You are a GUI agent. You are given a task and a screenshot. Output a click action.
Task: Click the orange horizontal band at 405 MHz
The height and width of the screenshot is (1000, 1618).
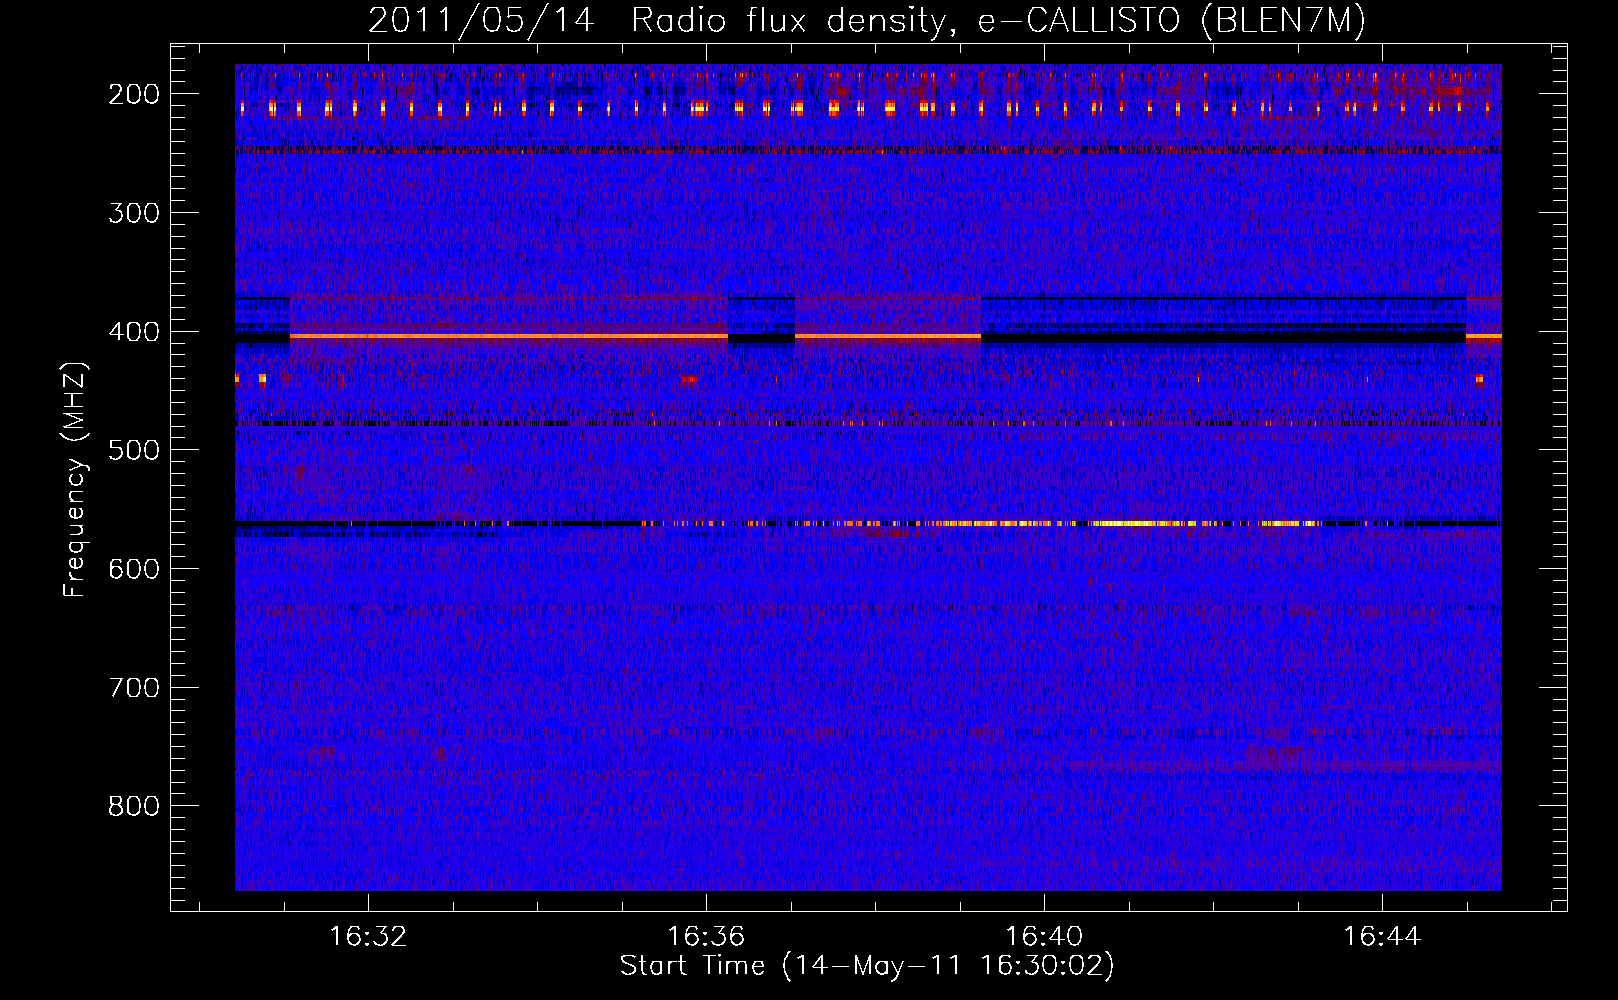[x=509, y=337]
